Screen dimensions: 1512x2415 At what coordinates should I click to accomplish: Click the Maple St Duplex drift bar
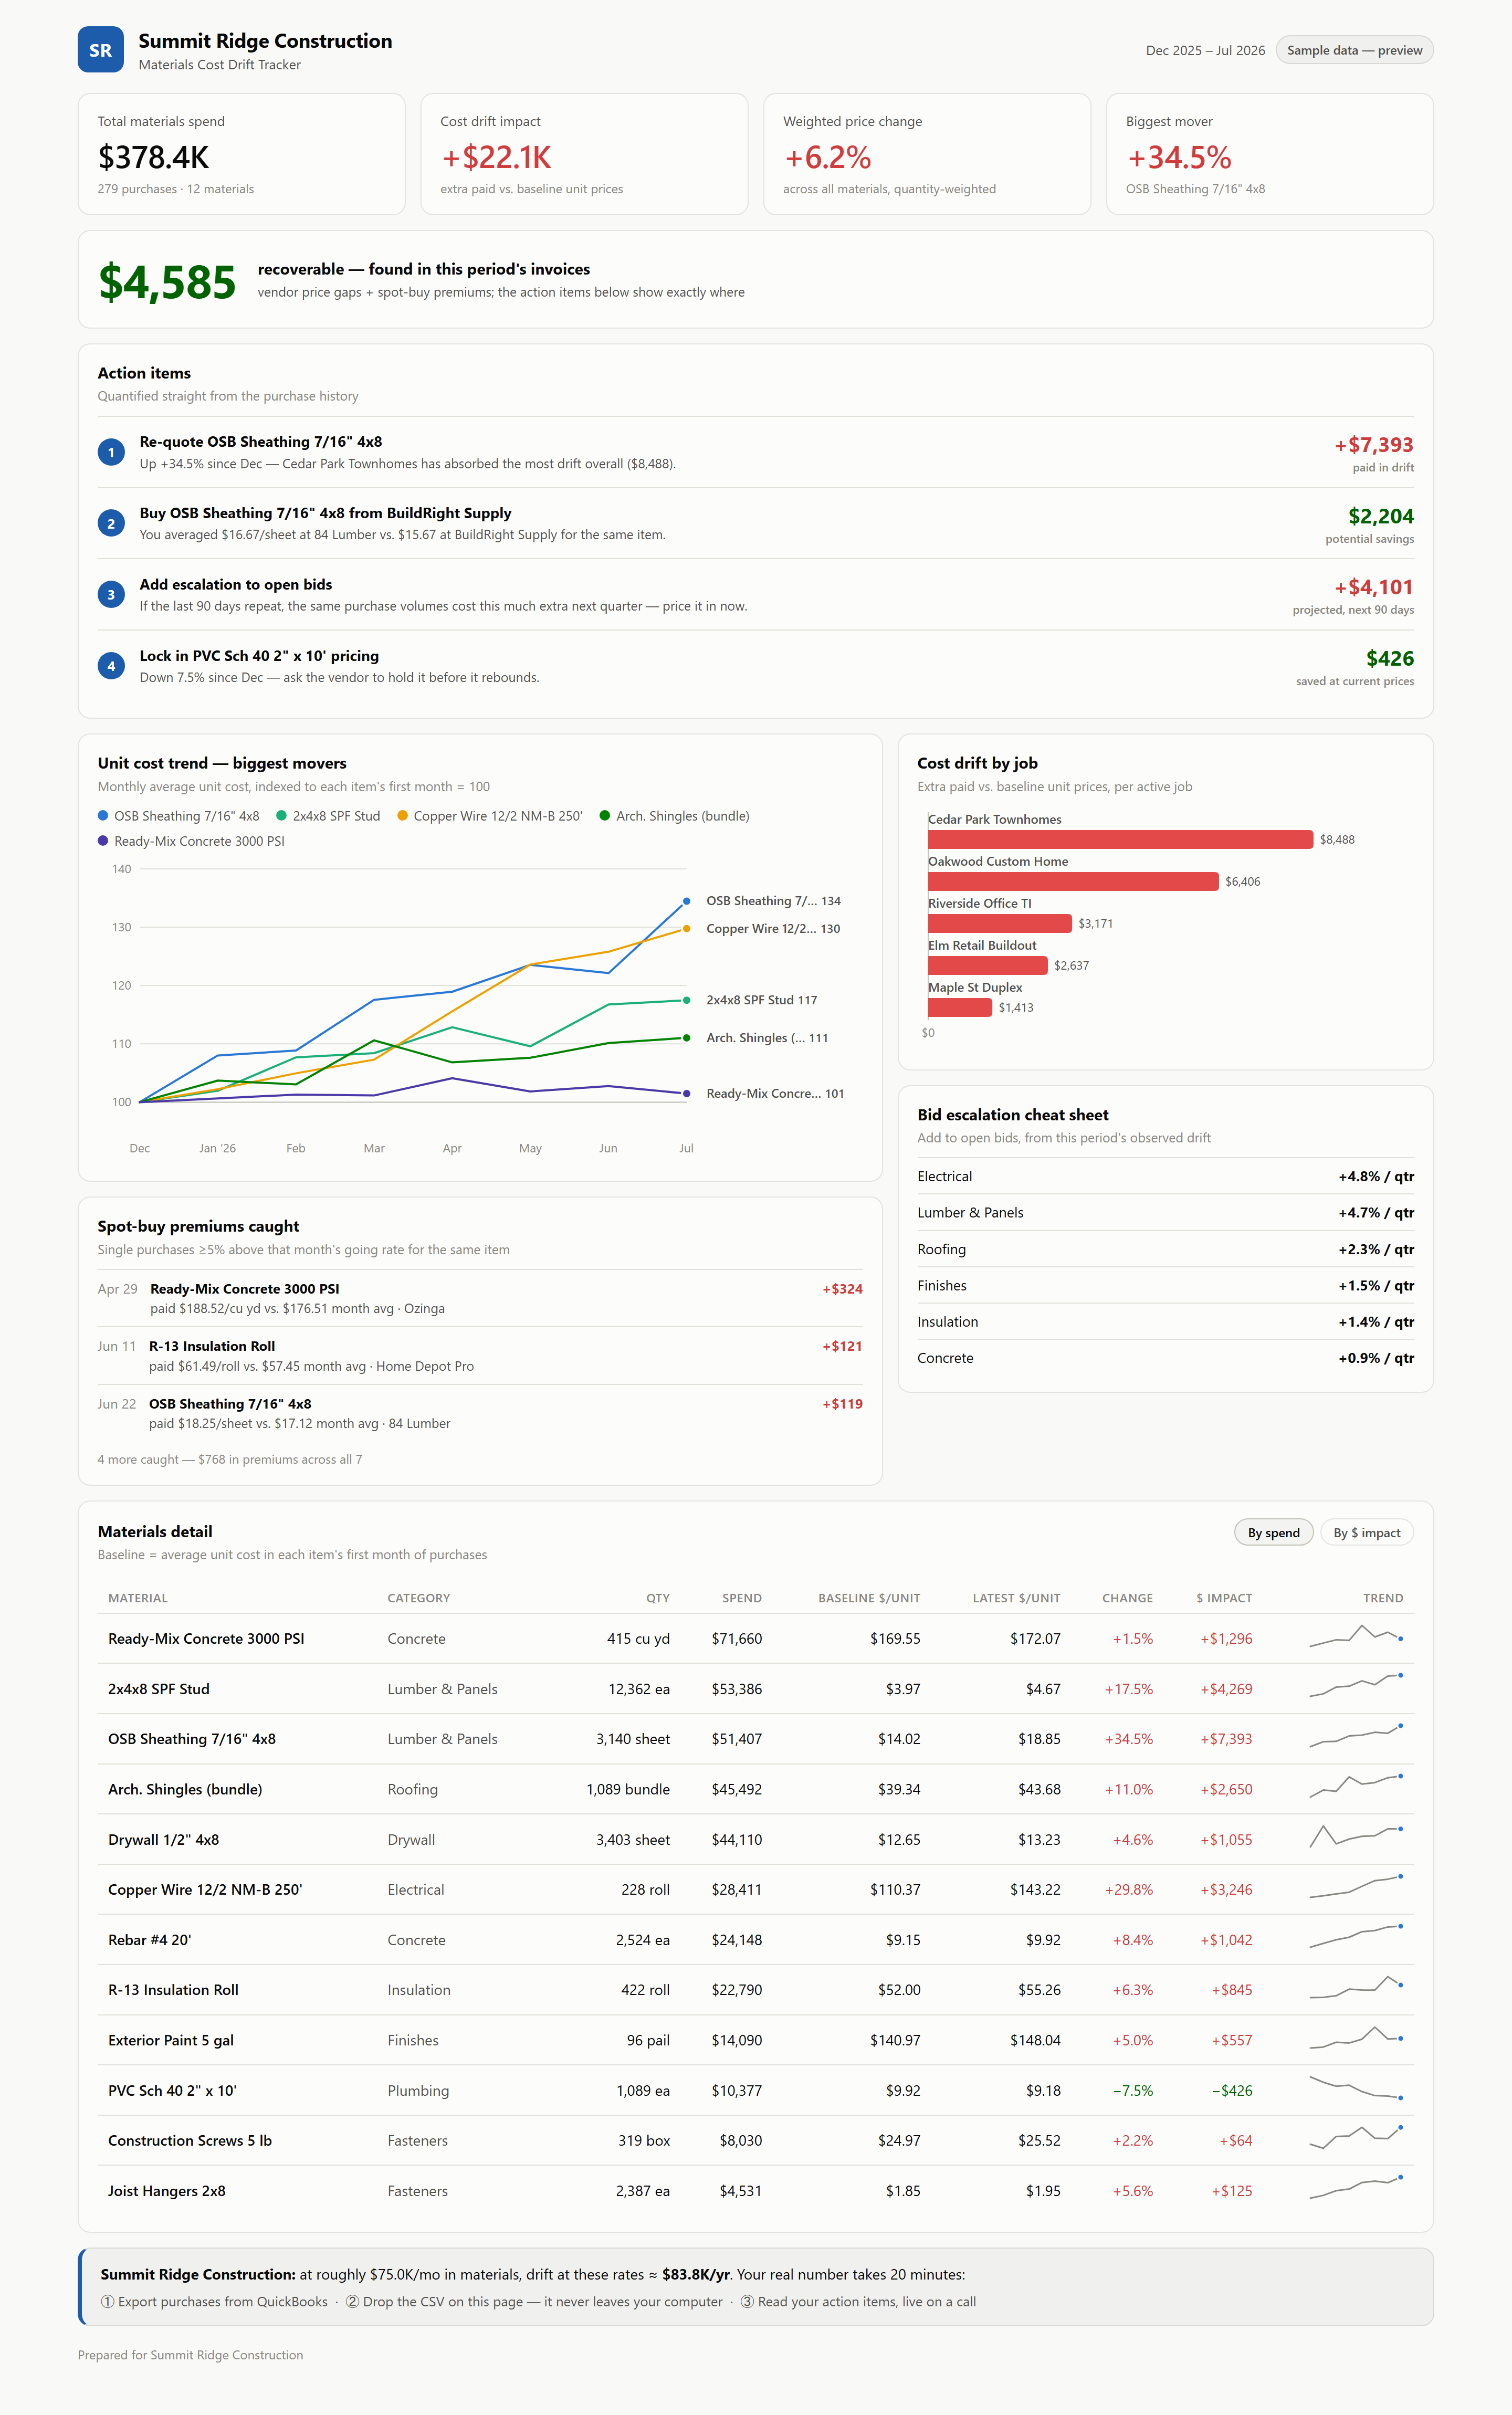pos(960,1007)
